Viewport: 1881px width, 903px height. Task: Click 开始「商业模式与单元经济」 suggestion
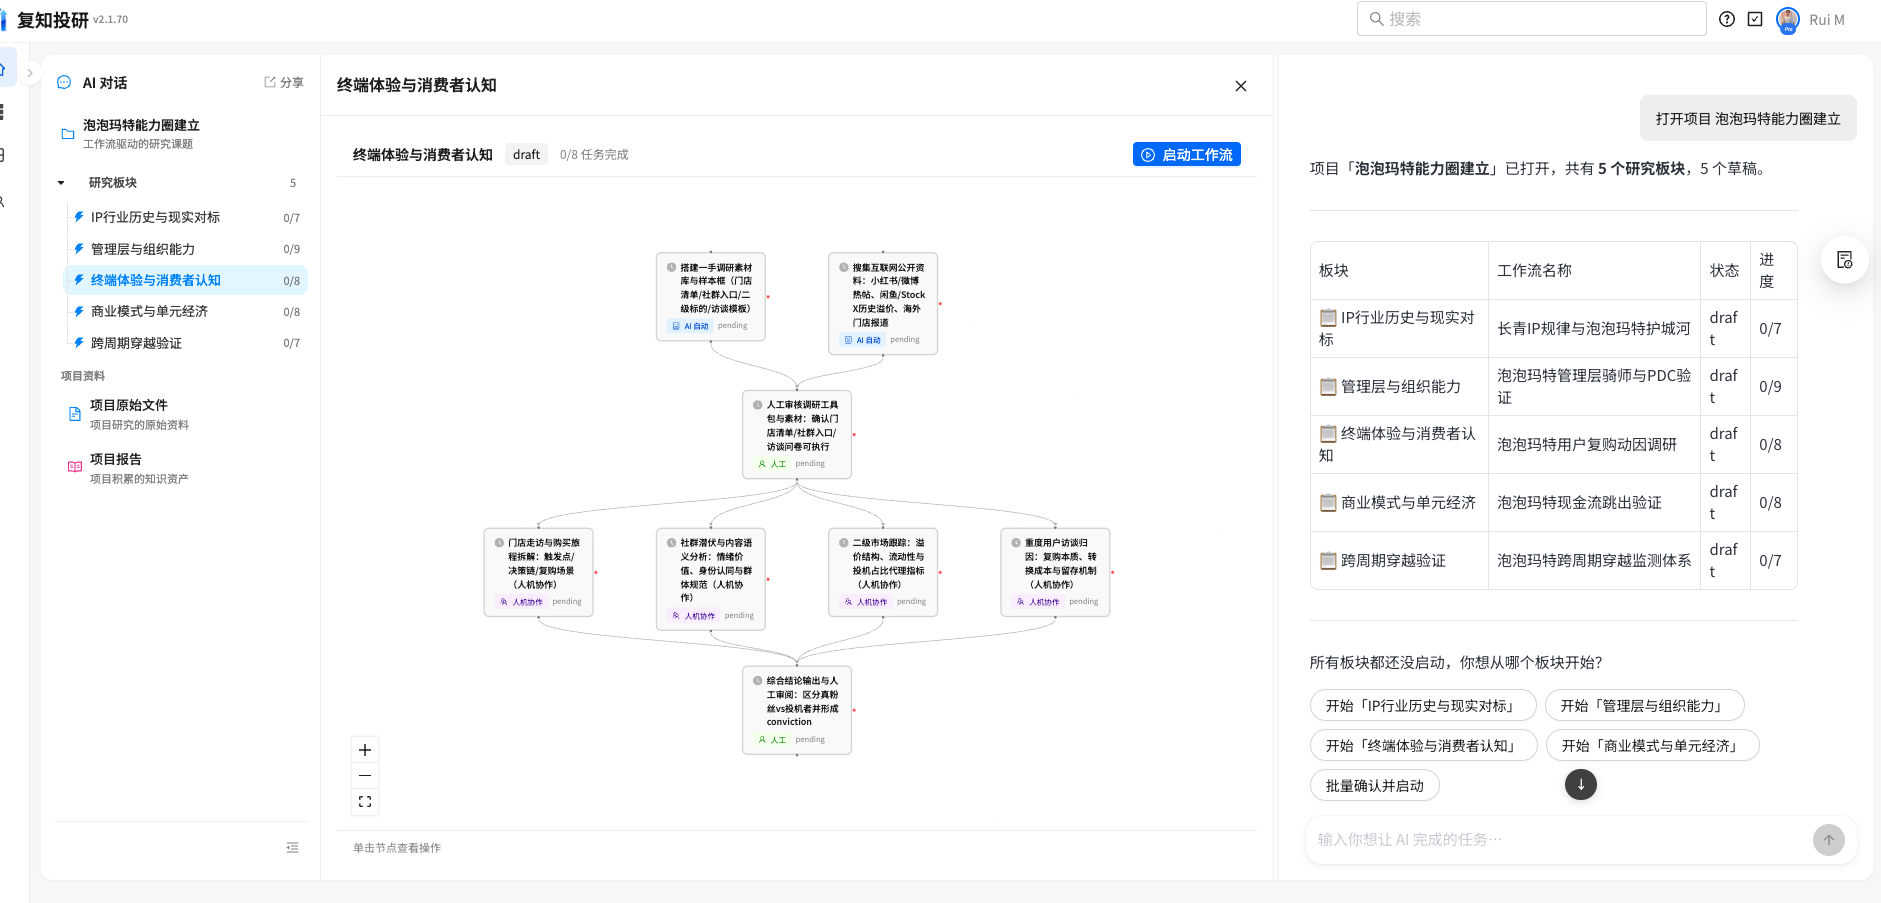(x=1652, y=745)
